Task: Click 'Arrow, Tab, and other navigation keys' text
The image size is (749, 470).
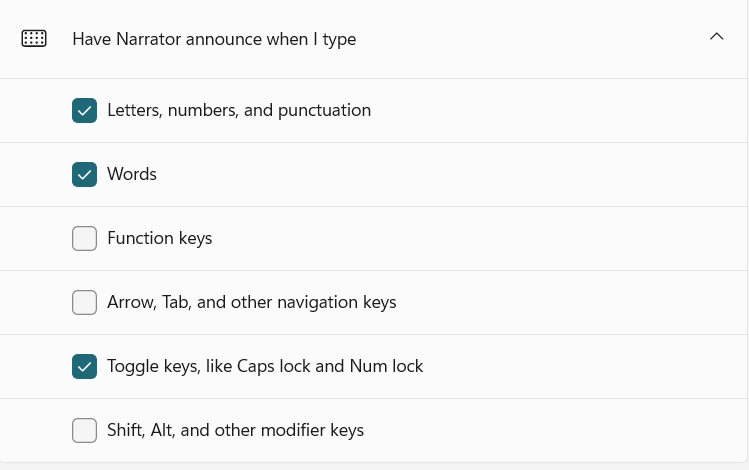Action: click(251, 302)
